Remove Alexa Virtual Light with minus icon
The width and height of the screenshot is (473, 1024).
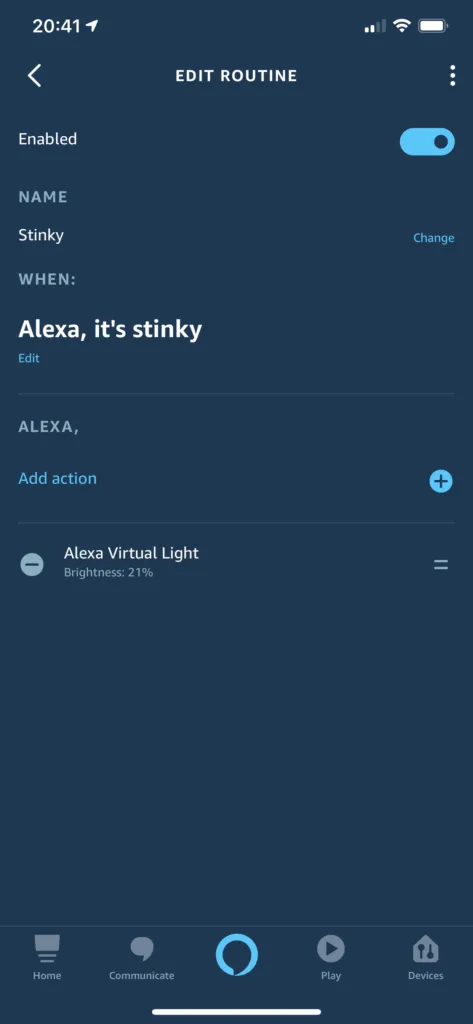(32, 564)
